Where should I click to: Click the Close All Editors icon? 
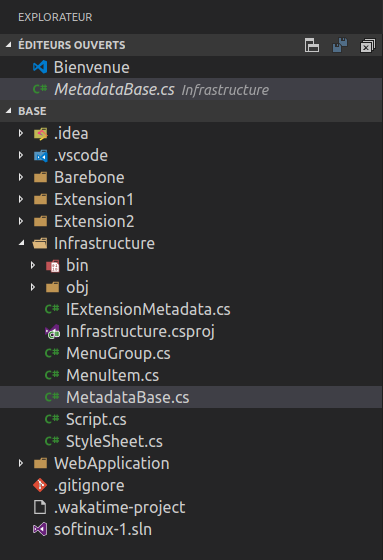pyautogui.click(x=368, y=46)
